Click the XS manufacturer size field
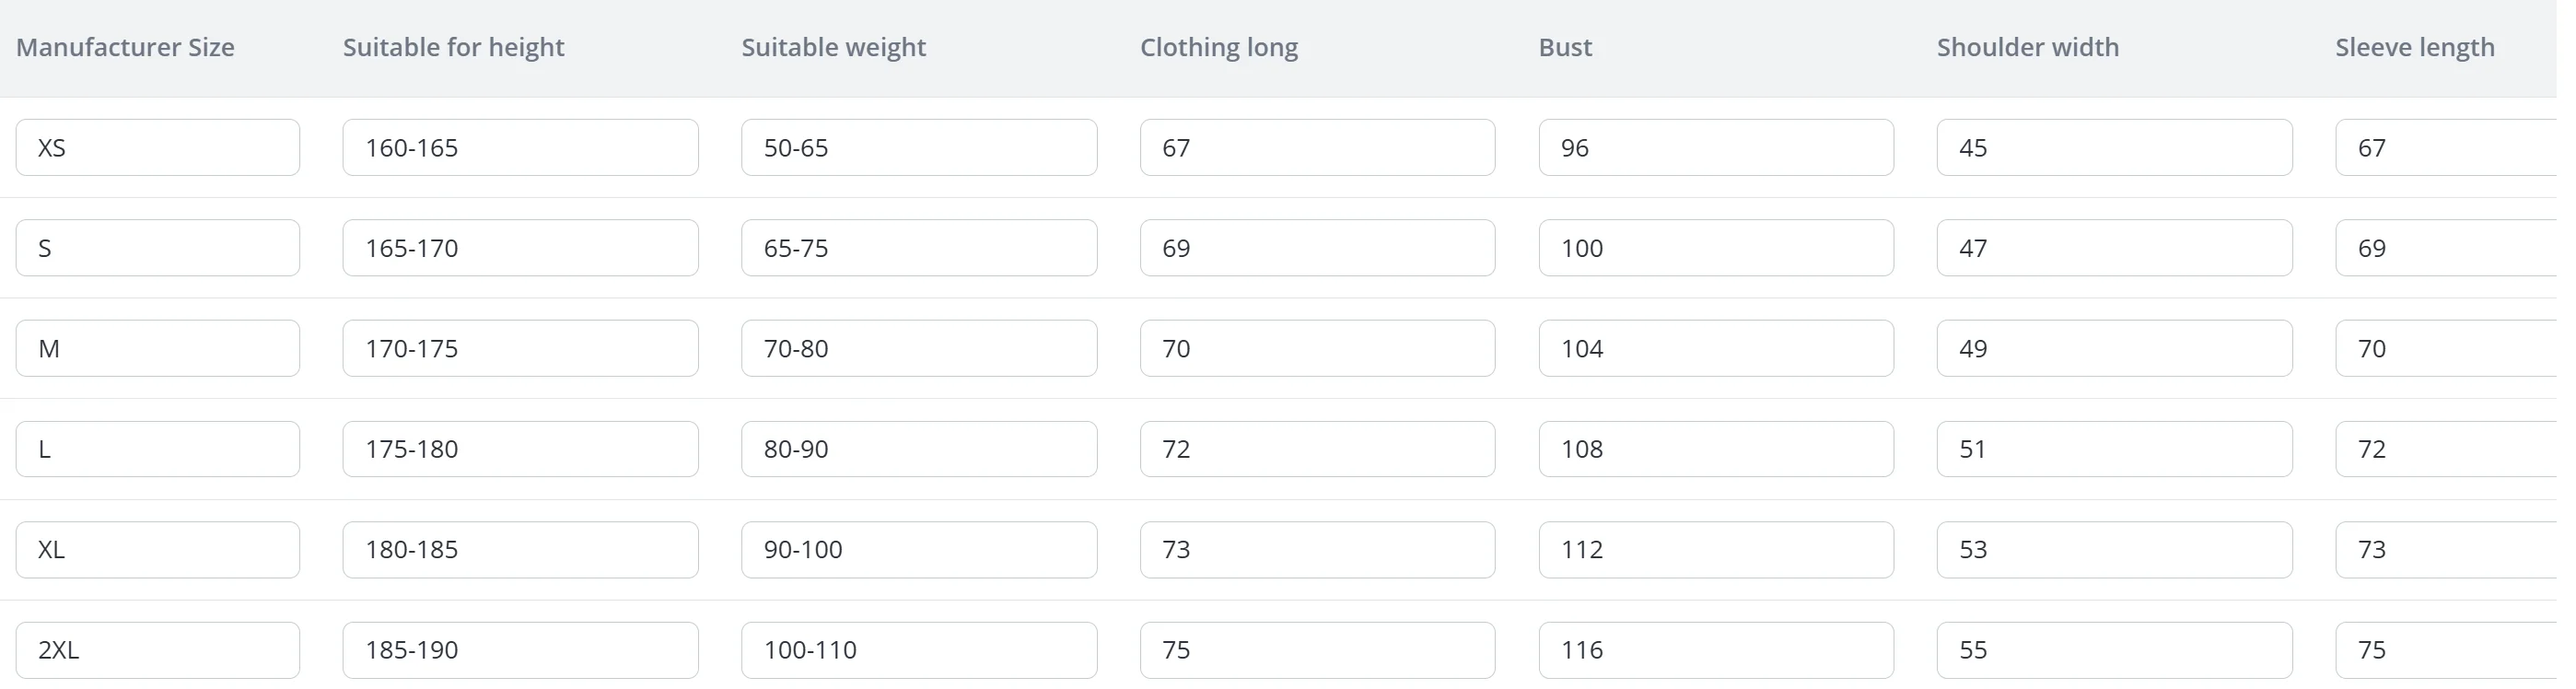Screen dimensions: 2576x689 (x=157, y=148)
